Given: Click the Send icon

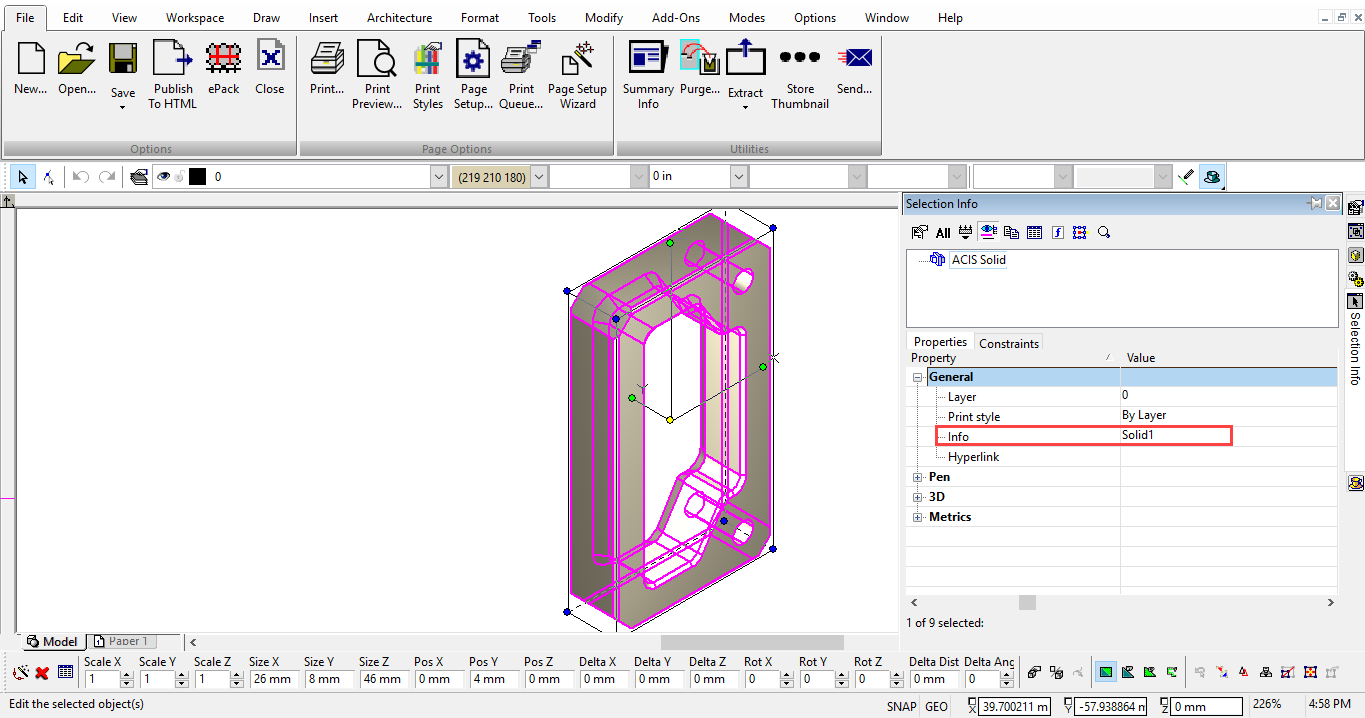Looking at the screenshot, I should tap(854, 58).
